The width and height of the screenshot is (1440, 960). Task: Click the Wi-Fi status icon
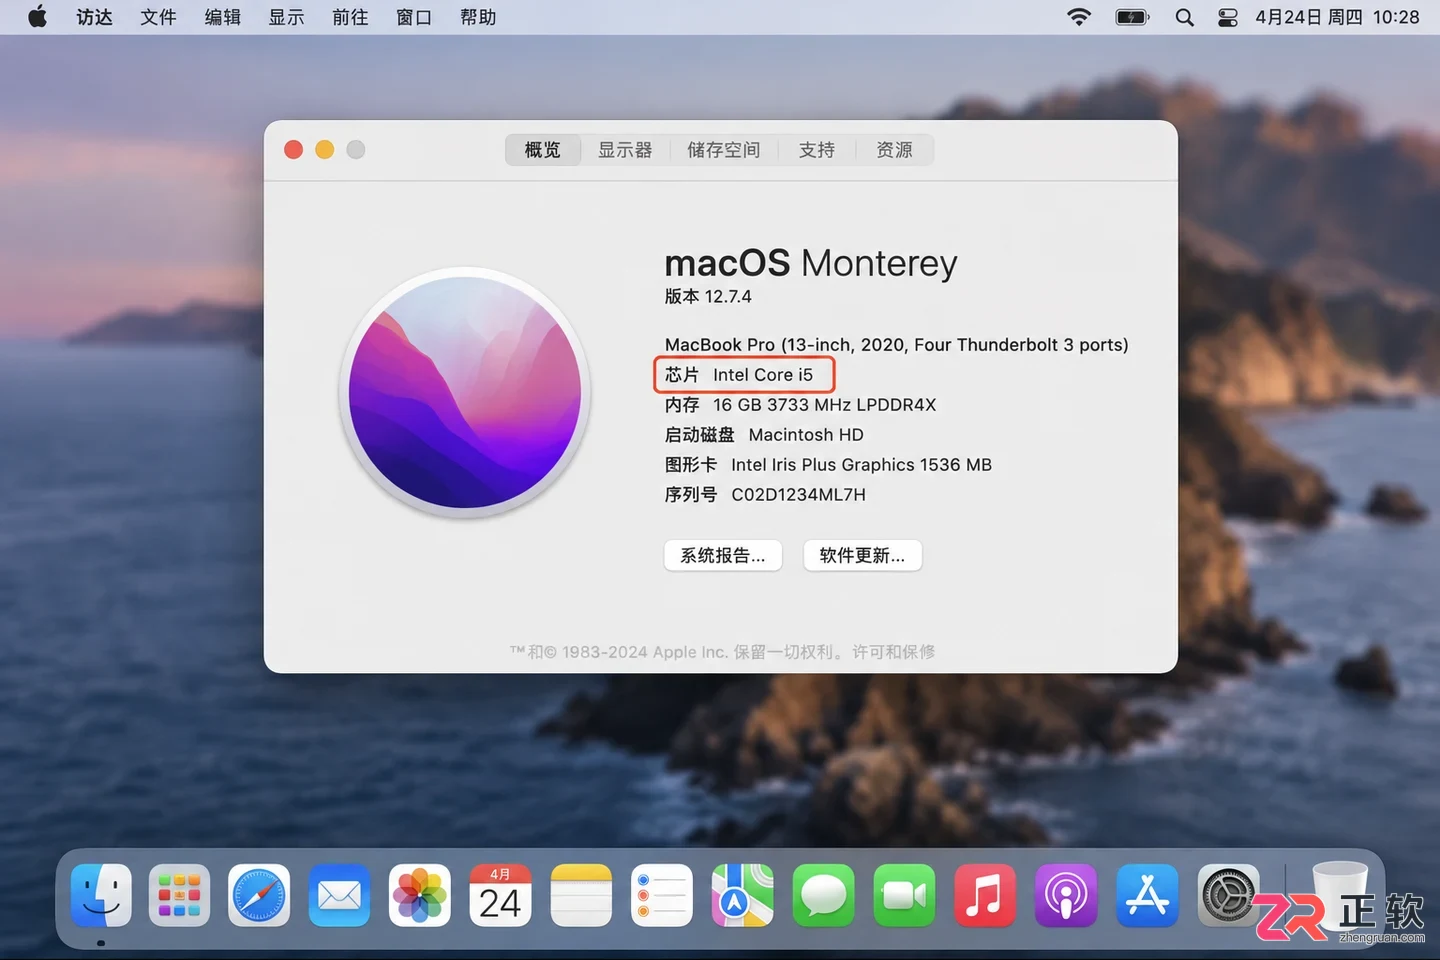(1079, 17)
